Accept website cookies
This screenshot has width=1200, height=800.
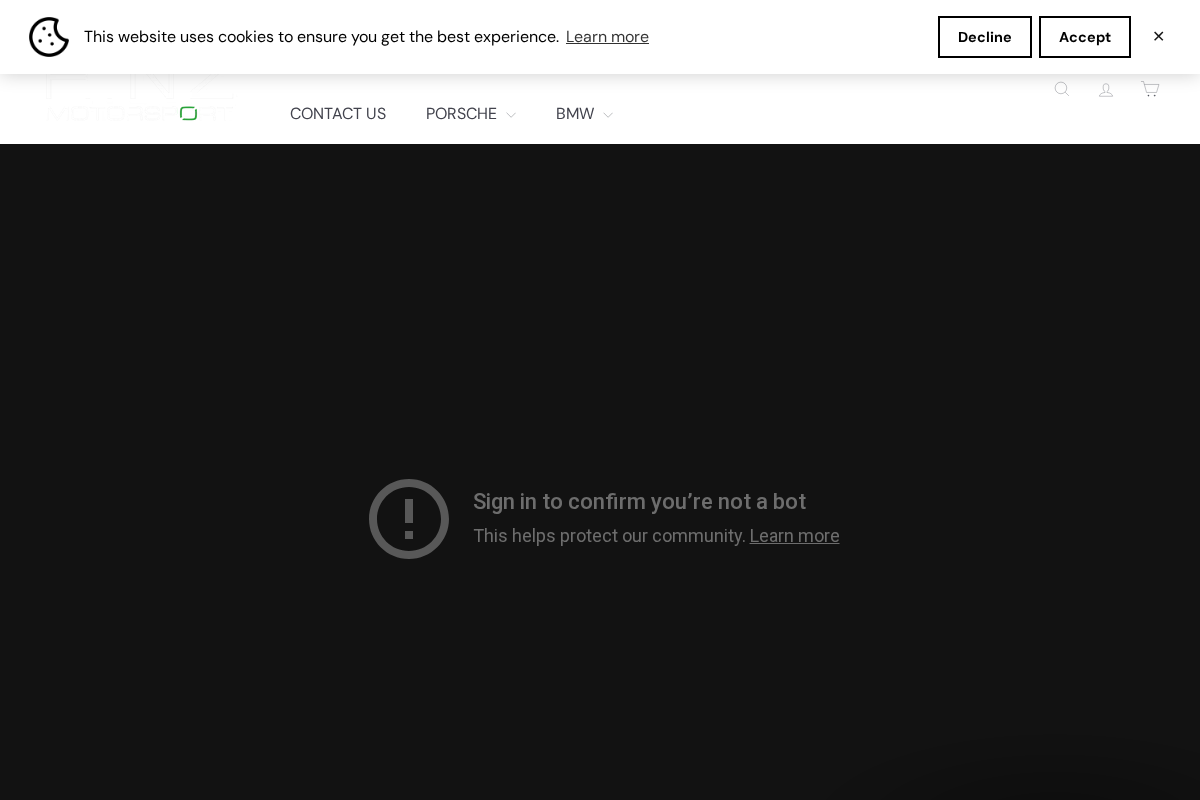click(1085, 37)
